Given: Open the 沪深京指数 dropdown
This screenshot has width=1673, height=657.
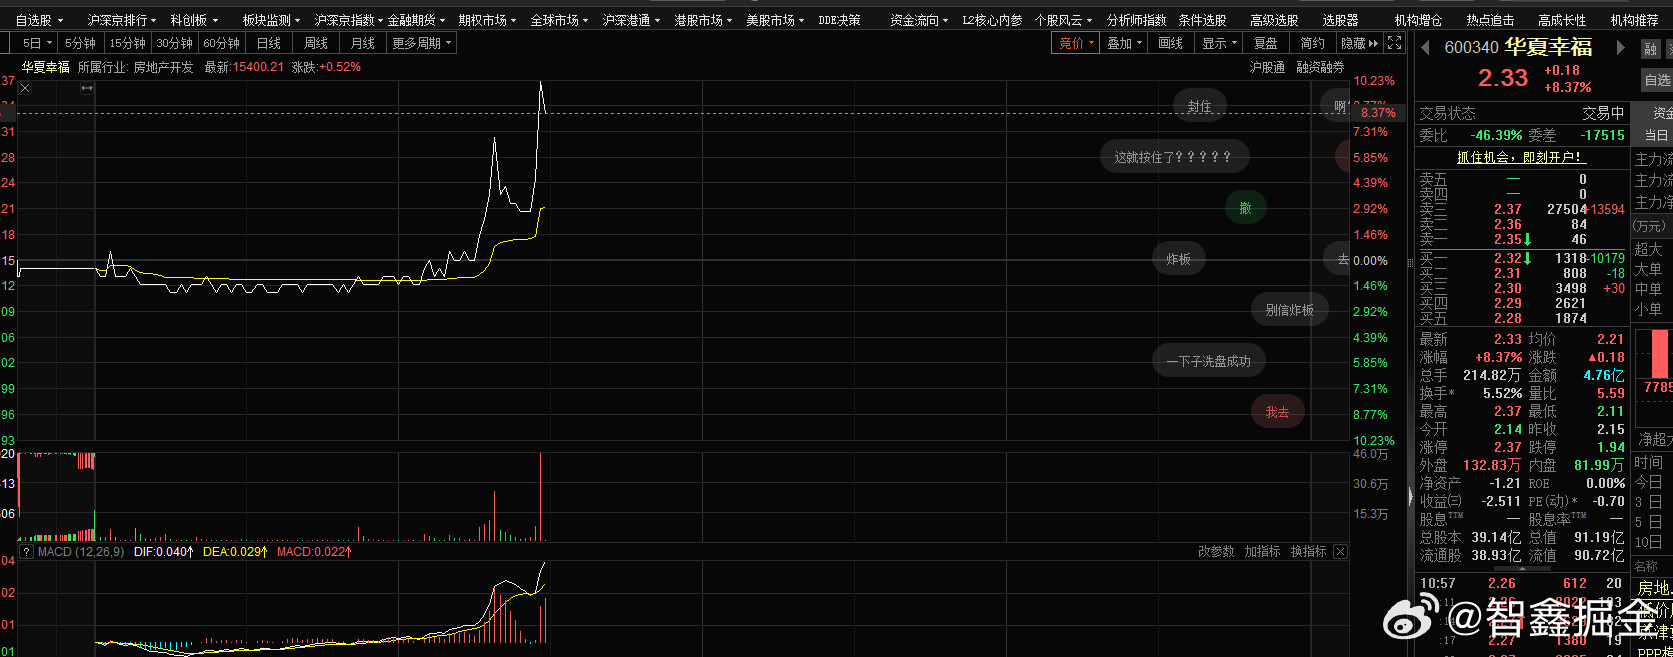Looking at the screenshot, I should [x=348, y=20].
